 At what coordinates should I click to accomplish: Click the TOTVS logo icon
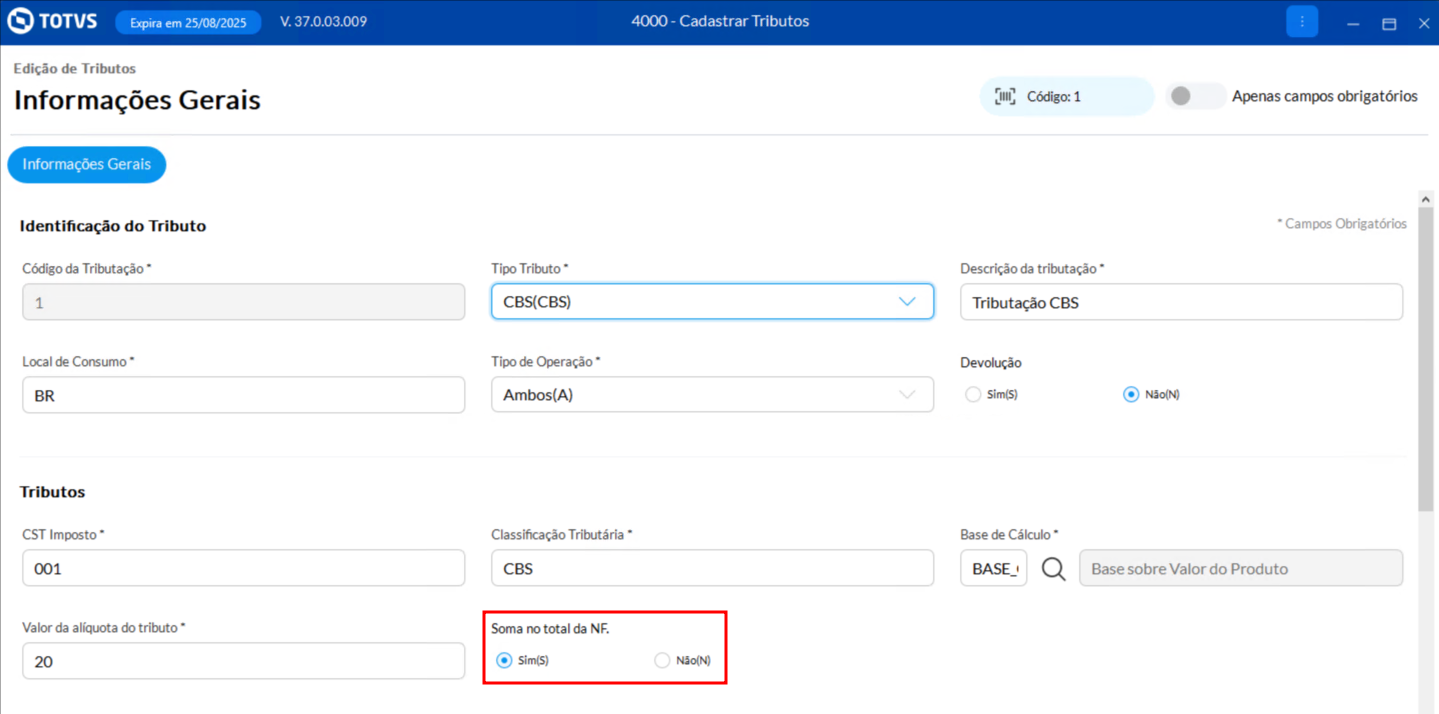point(20,21)
